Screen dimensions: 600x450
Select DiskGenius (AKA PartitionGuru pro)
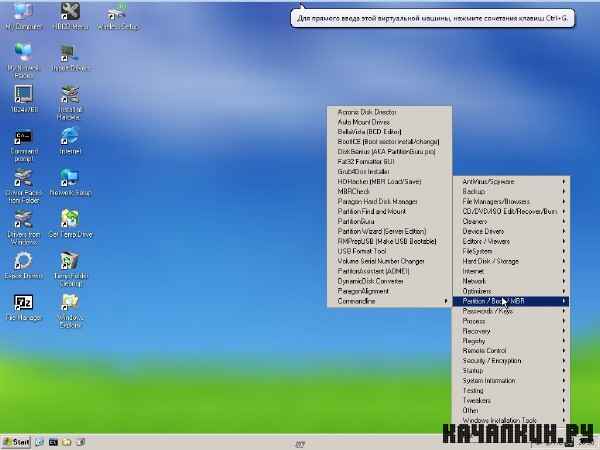[x=389, y=152]
